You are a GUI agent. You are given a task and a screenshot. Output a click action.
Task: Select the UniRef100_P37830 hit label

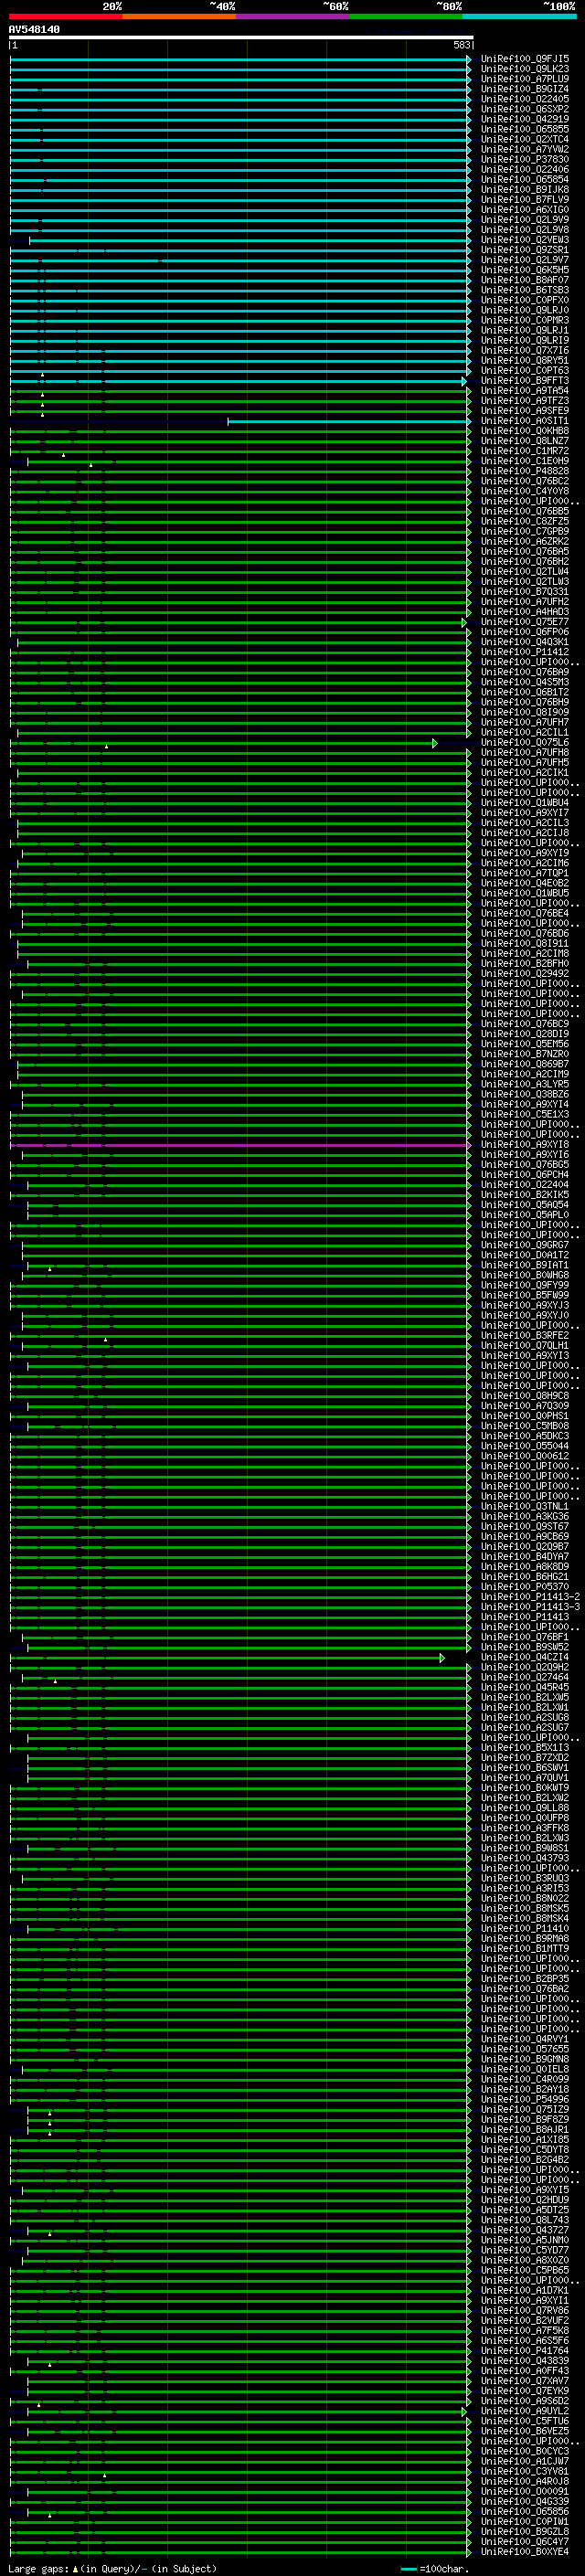525,159
